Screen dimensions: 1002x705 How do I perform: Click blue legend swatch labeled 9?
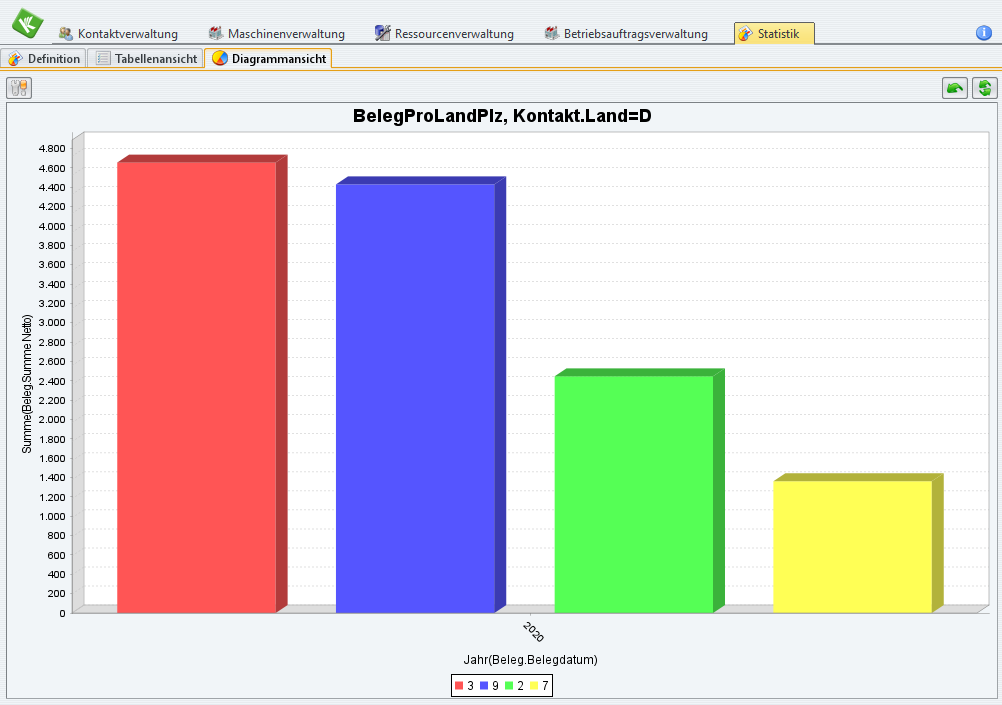click(484, 686)
